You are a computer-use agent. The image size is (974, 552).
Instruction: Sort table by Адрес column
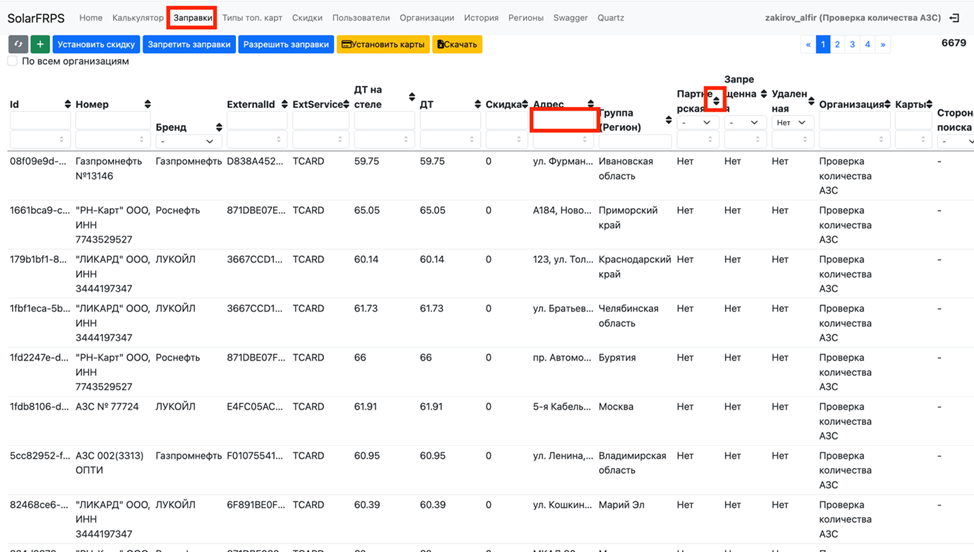pos(591,104)
